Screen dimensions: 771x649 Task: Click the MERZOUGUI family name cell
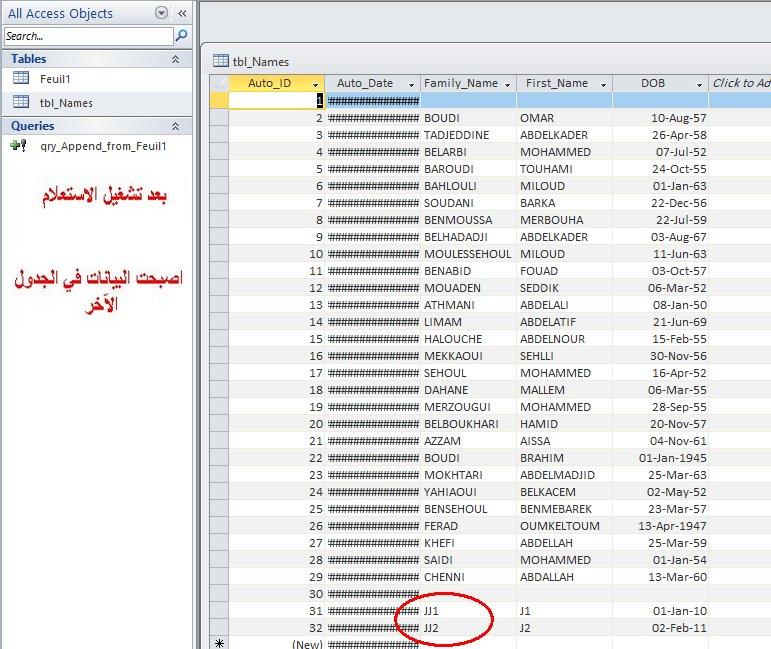pyautogui.click(x=468, y=407)
